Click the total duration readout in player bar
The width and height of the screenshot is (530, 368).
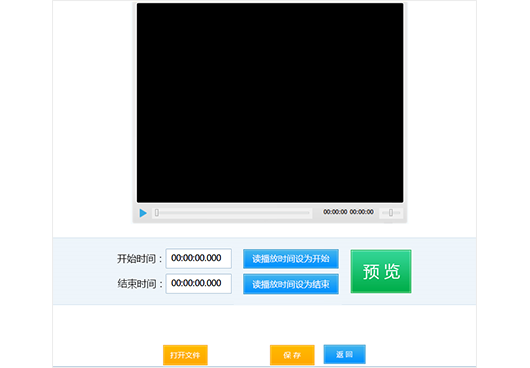pyautogui.click(x=361, y=212)
